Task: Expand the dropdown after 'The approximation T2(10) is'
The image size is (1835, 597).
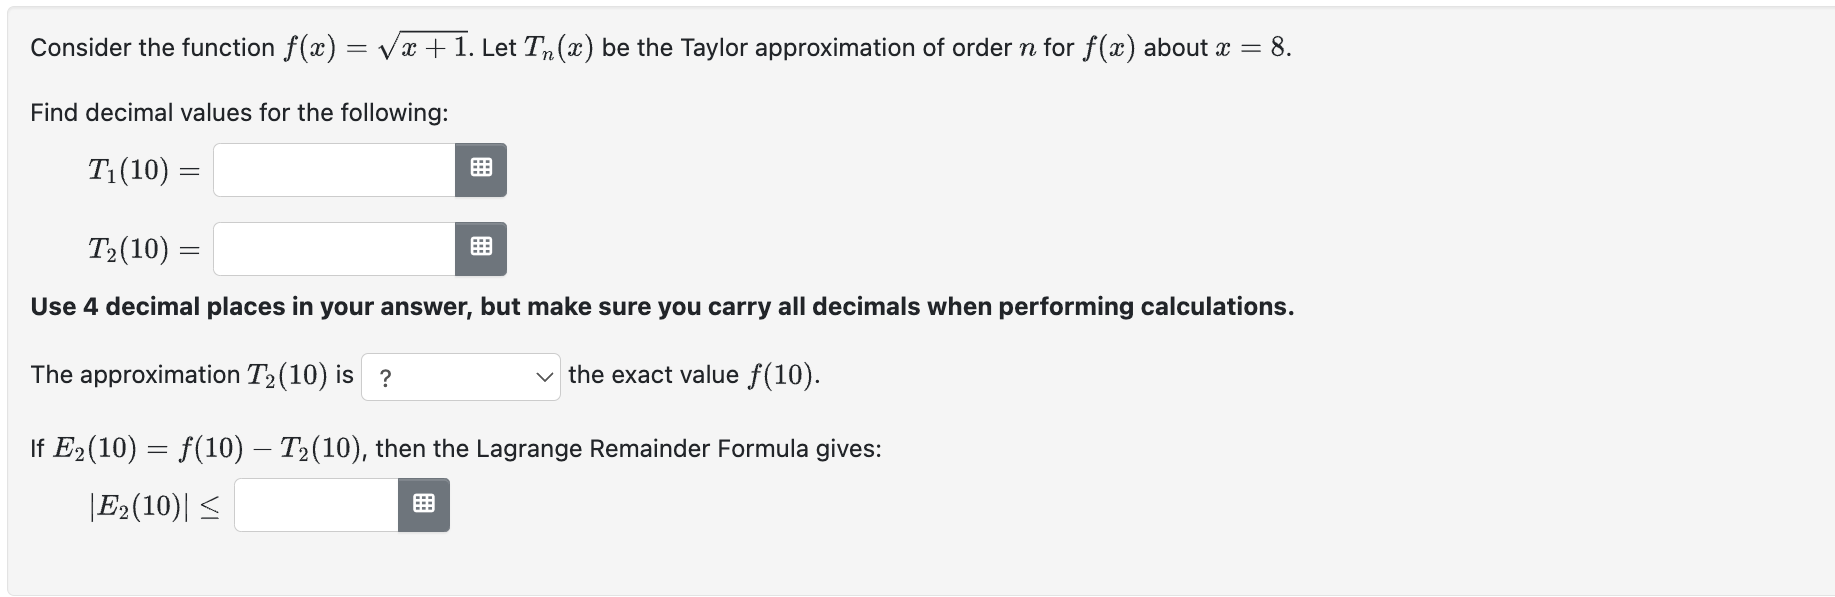Action: point(460,377)
